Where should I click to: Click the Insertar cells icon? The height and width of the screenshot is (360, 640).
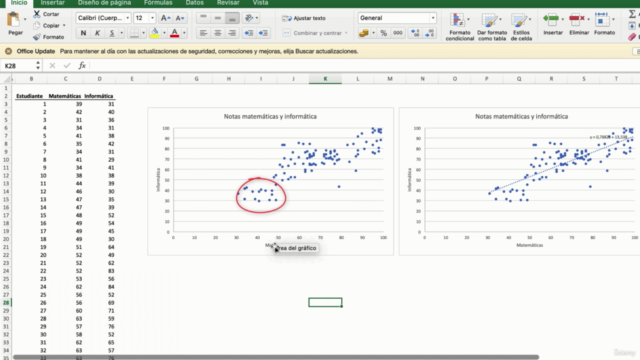[x=551, y=19]
